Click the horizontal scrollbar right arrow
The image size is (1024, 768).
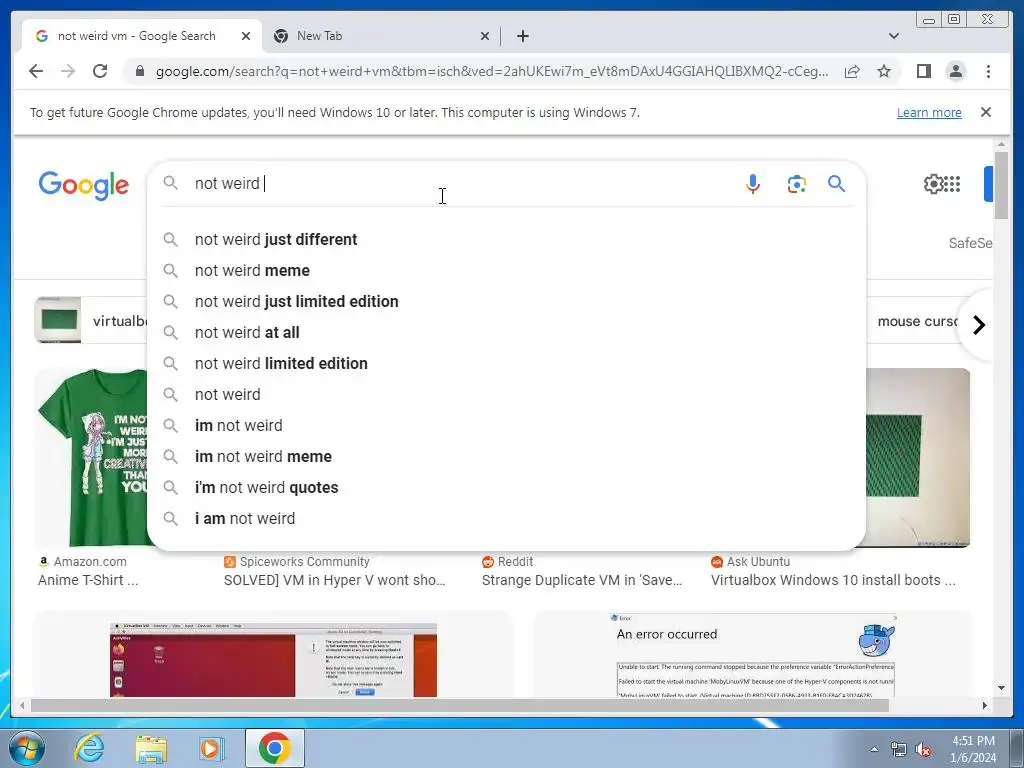tap(985, 705)
